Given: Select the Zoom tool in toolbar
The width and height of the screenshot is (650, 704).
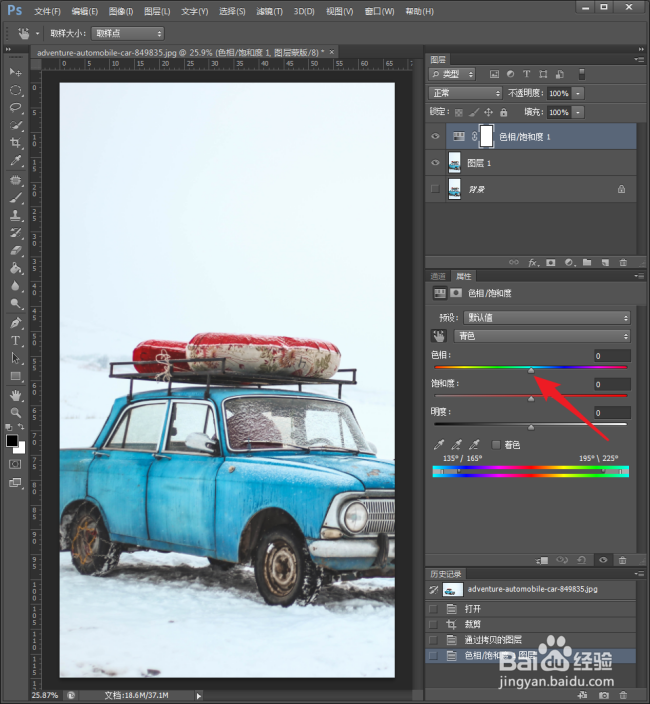Looking at the screenshot, I should tap(16, 413).
